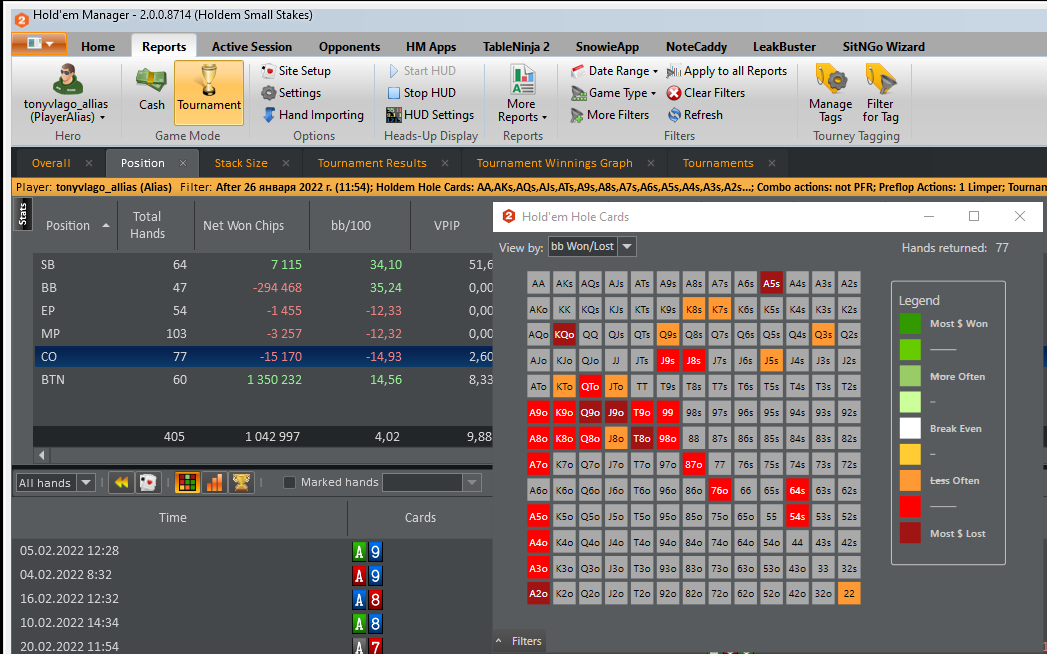Open the application menu button in ribbon
Screen dimensions: 1047x654
pos(39,44)
